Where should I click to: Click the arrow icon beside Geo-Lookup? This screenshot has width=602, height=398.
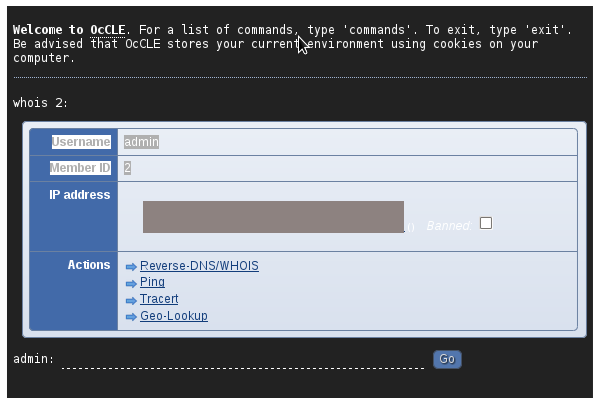(x=131, y=317)
